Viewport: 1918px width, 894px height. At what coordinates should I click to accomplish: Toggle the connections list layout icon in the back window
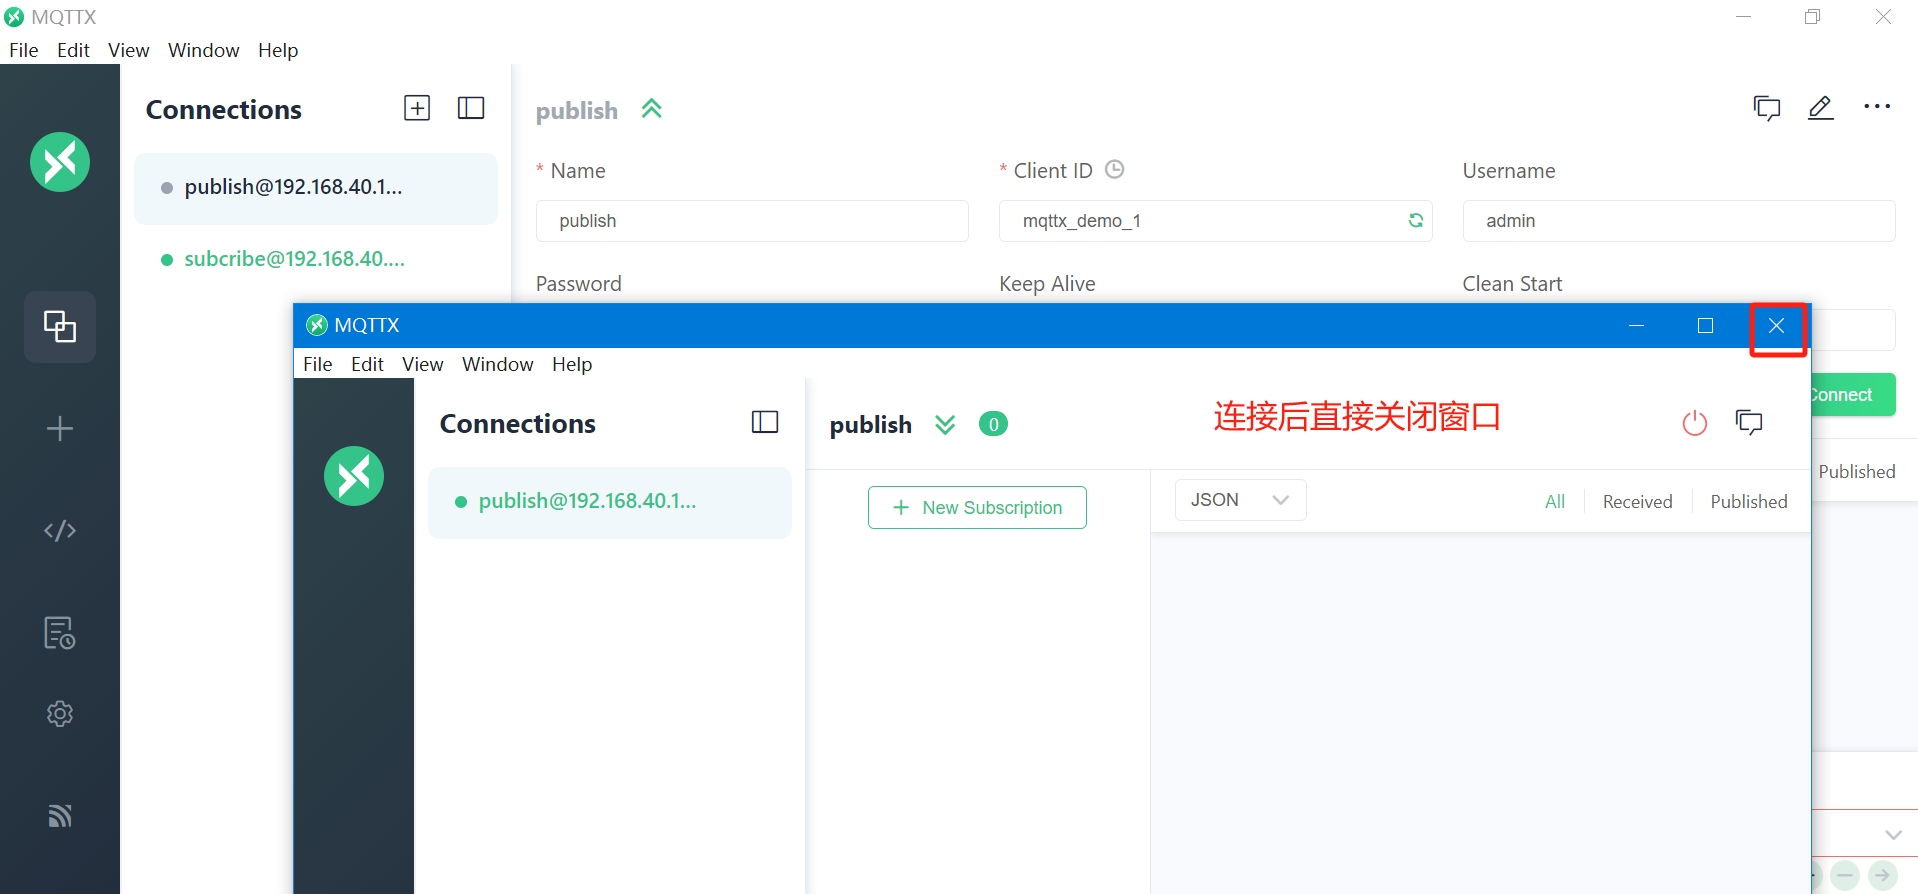471,108
